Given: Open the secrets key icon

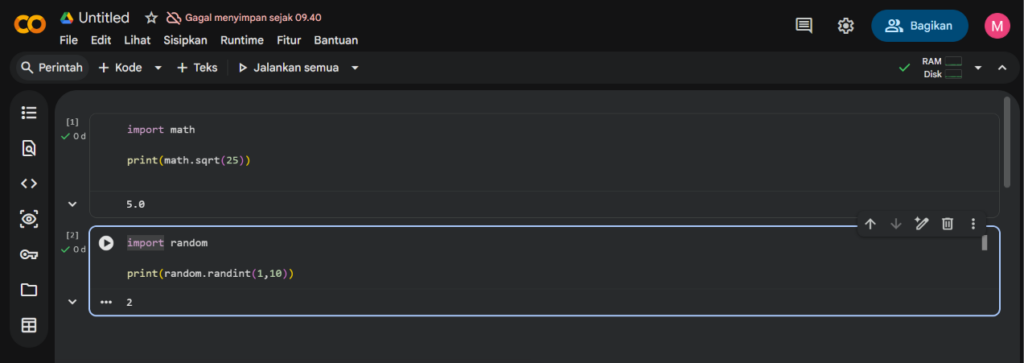Looking at the screenshot, I should point(29,255).
